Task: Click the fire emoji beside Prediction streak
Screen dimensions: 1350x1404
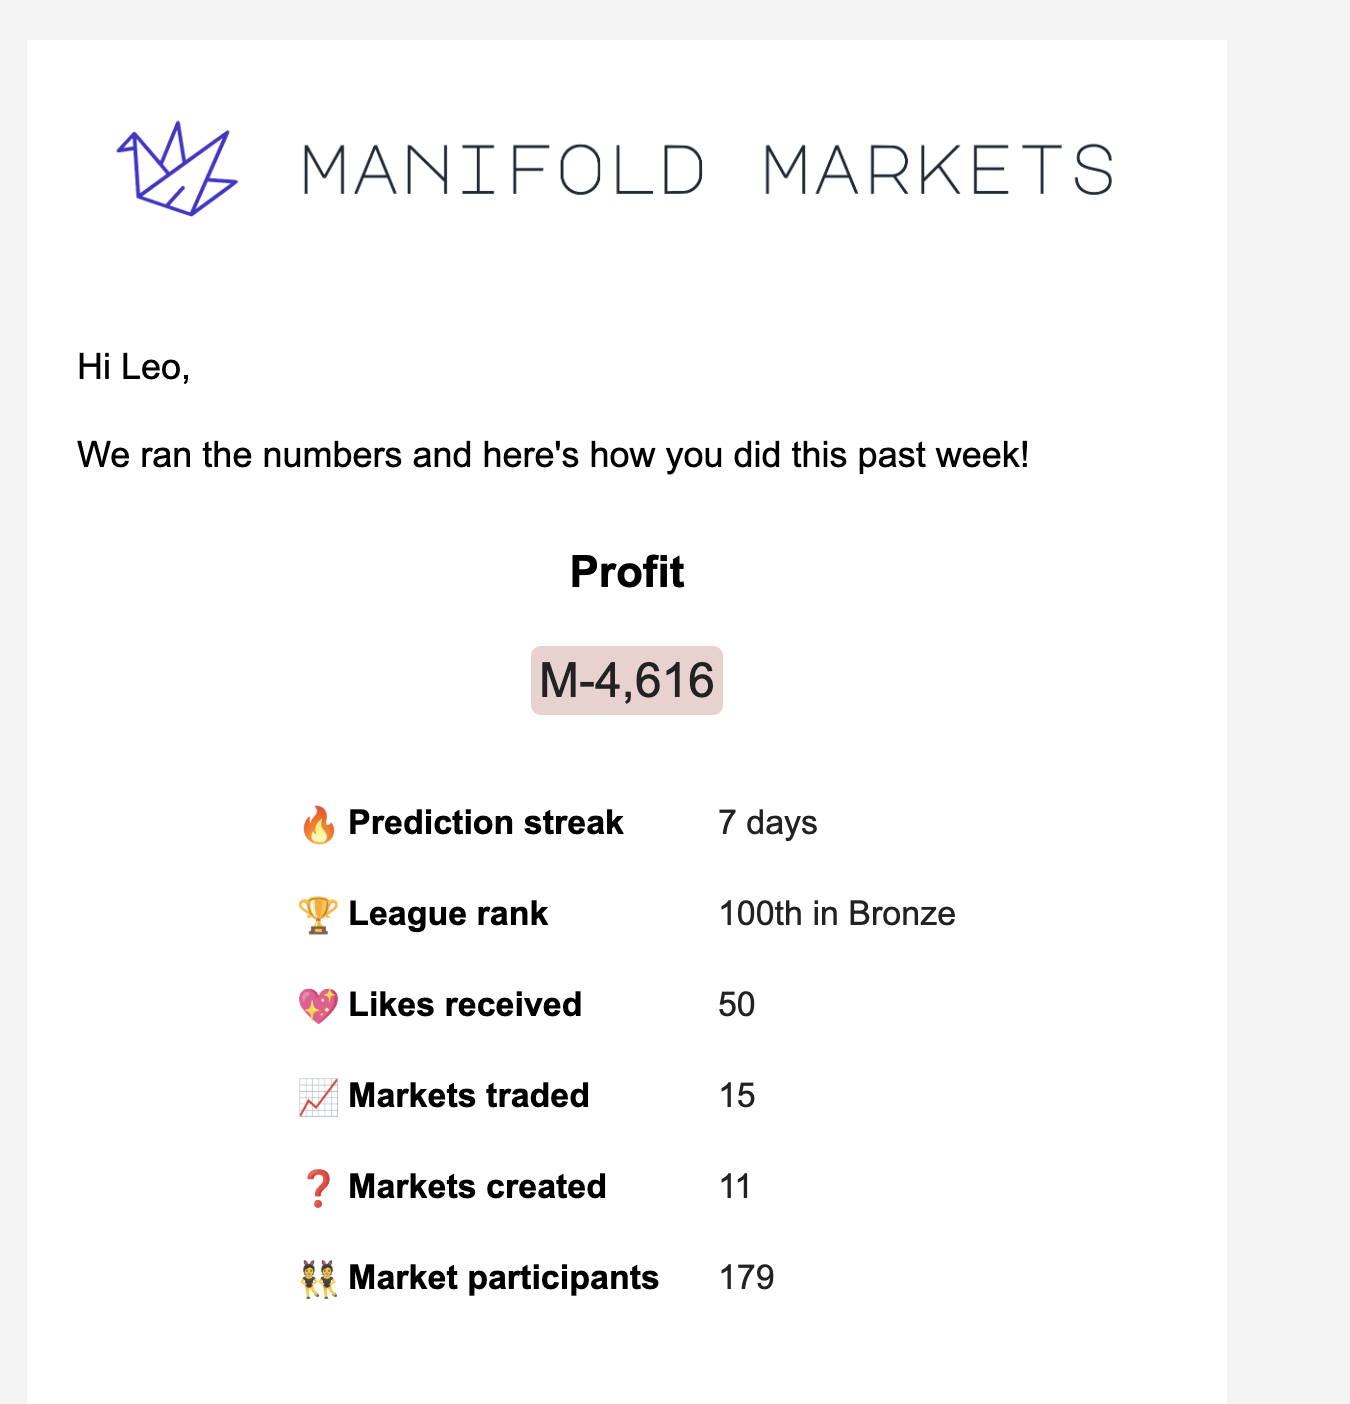Action: click(318, 824)
